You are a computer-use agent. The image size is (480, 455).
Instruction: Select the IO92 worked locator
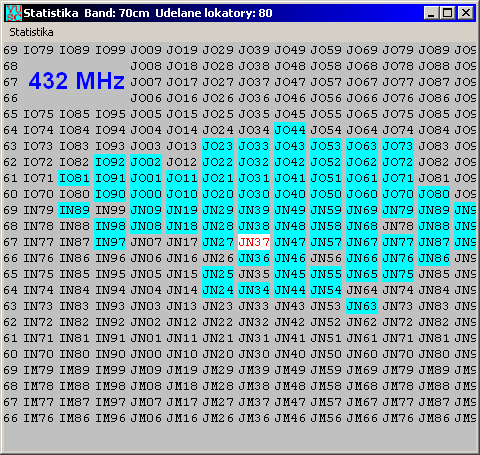pos(110,162)
